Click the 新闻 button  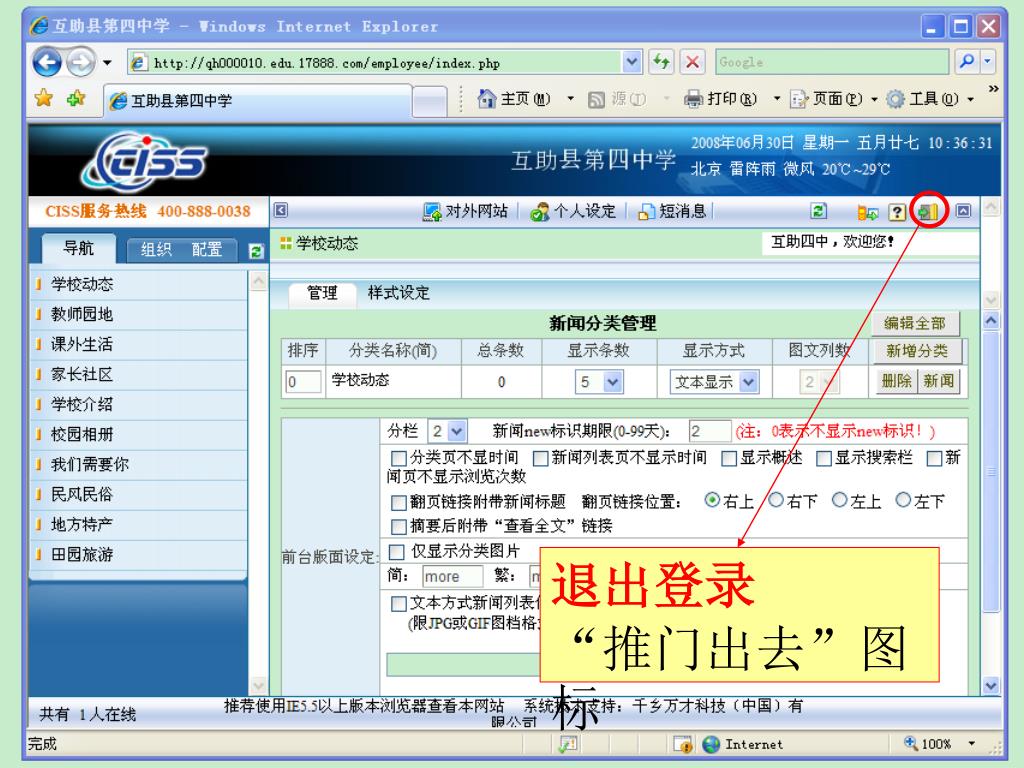tap(938, 381)
